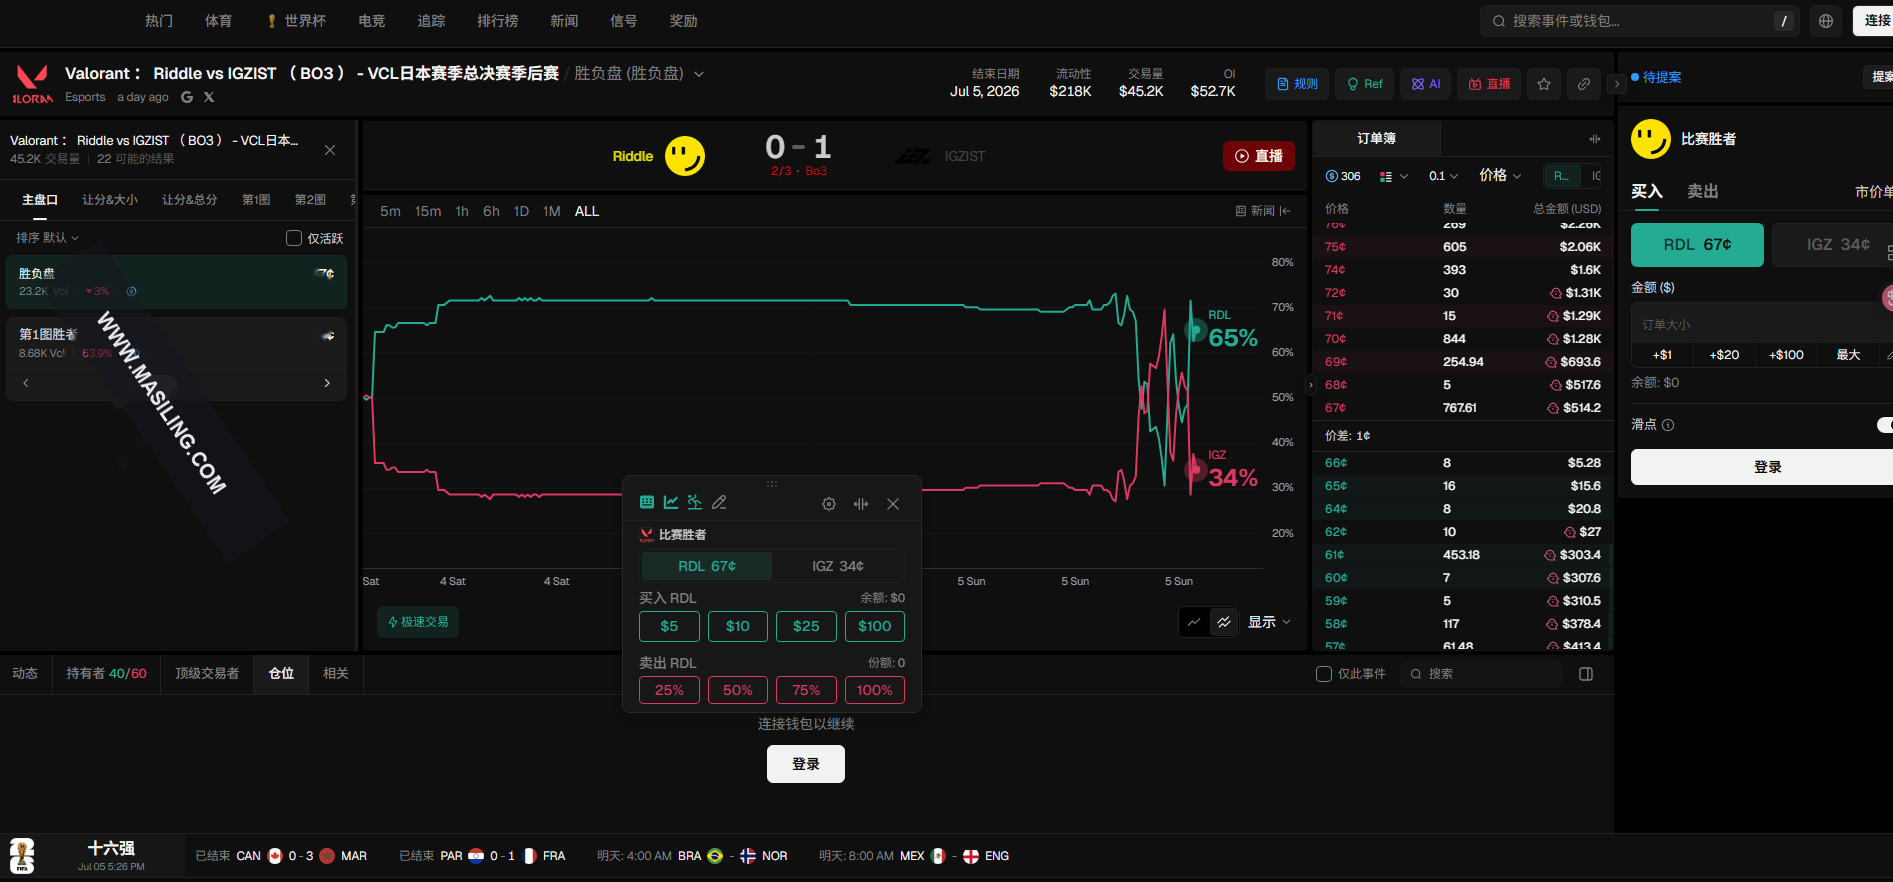Check the 仅此事件 checkbox
The width and height of the screenshot is (1893, 882).
click(1324, 674)
